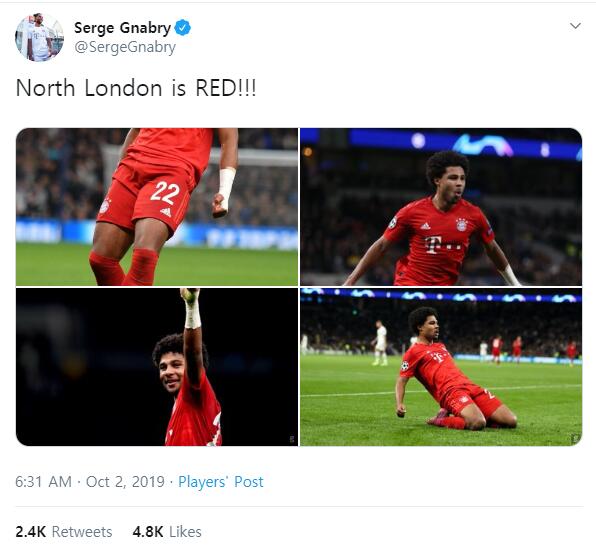Open the @SergeGnabry handle link
Screen dimensions: 596x555
[125, 48]
